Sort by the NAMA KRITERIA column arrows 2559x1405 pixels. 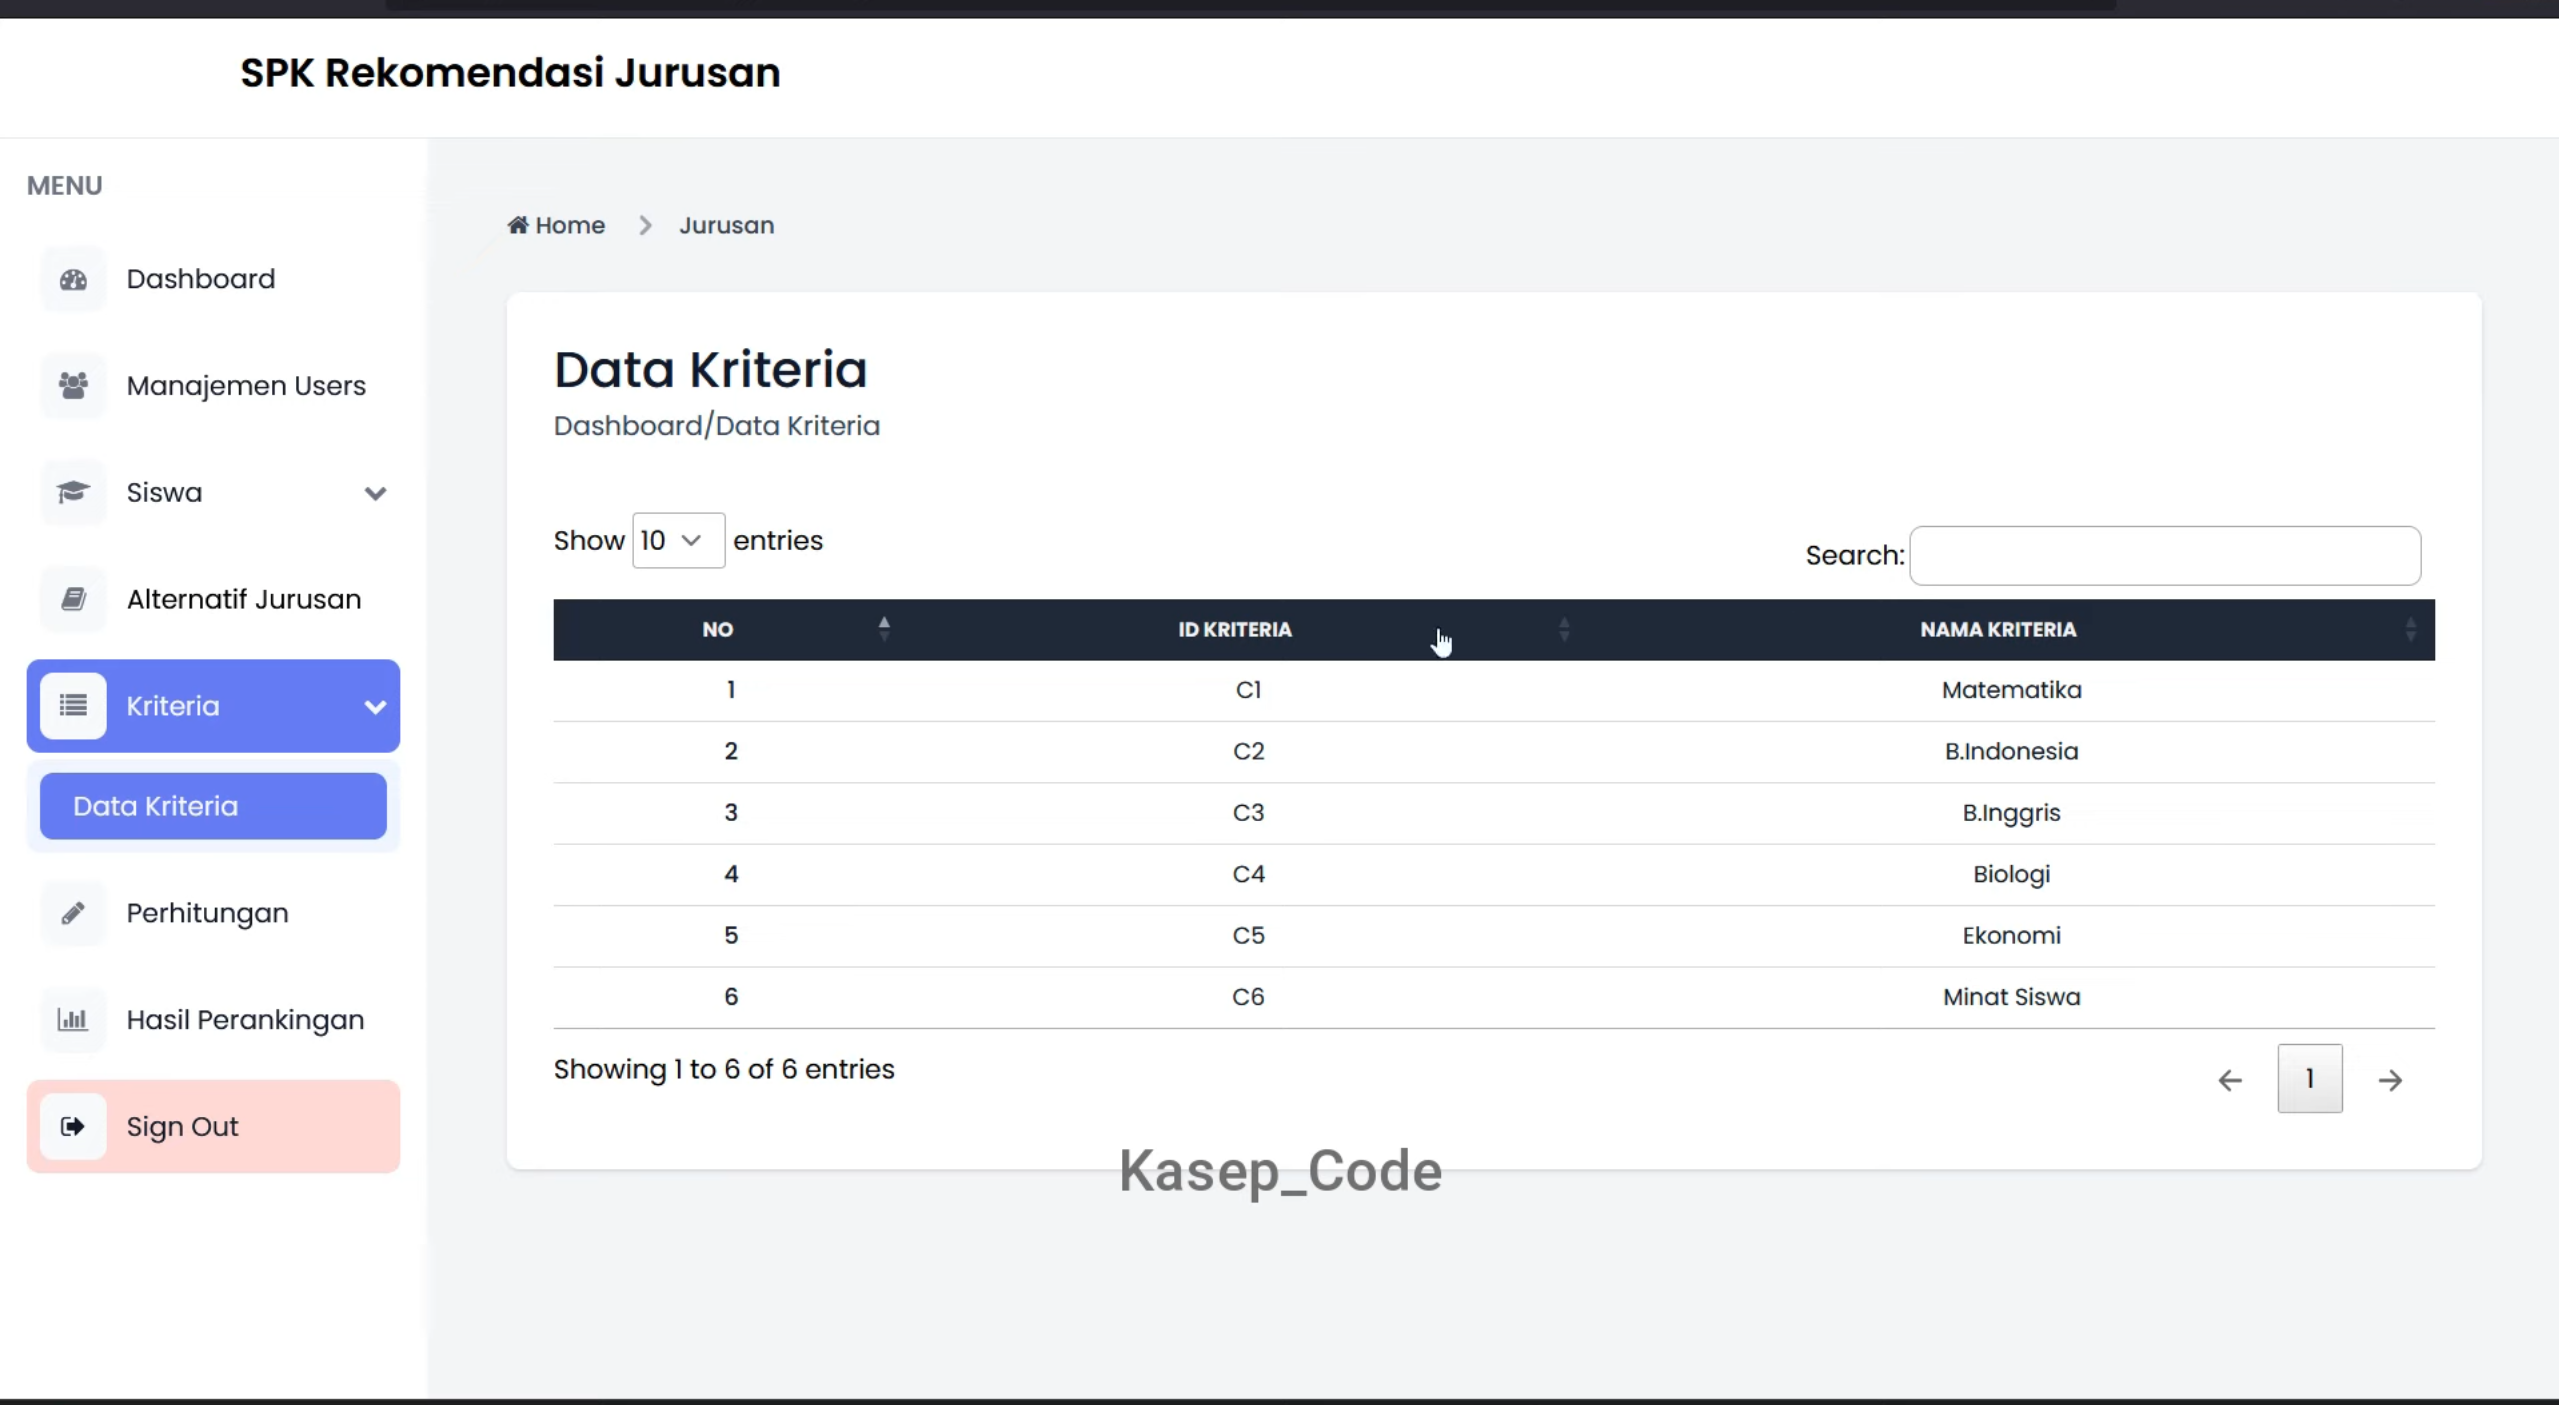tap(2410, 629)
